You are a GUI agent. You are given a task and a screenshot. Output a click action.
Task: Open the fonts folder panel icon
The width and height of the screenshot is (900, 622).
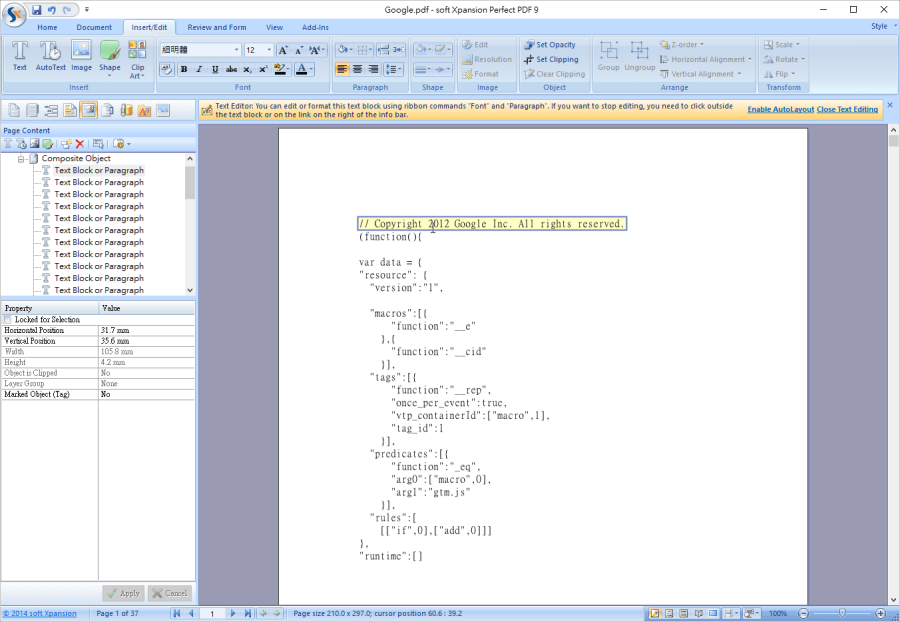click(x=144, y=110)
